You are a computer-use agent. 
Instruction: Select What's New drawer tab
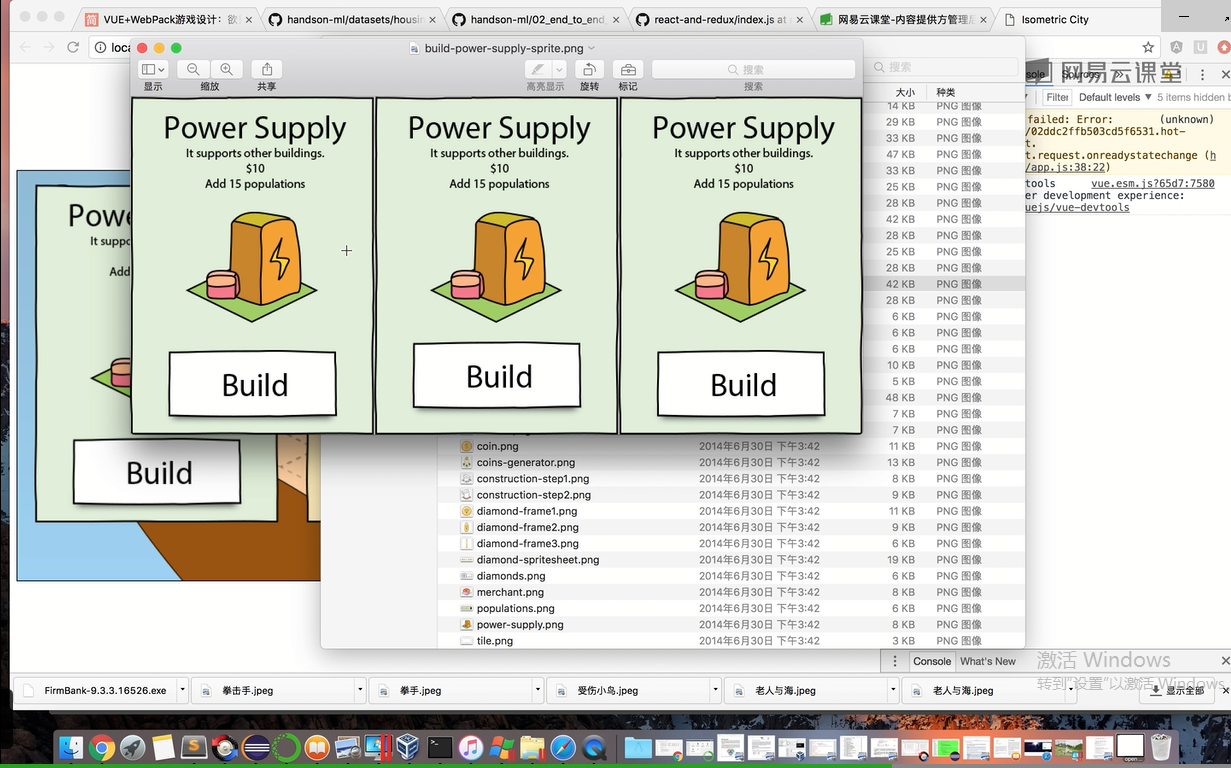[x=988, y=661]
